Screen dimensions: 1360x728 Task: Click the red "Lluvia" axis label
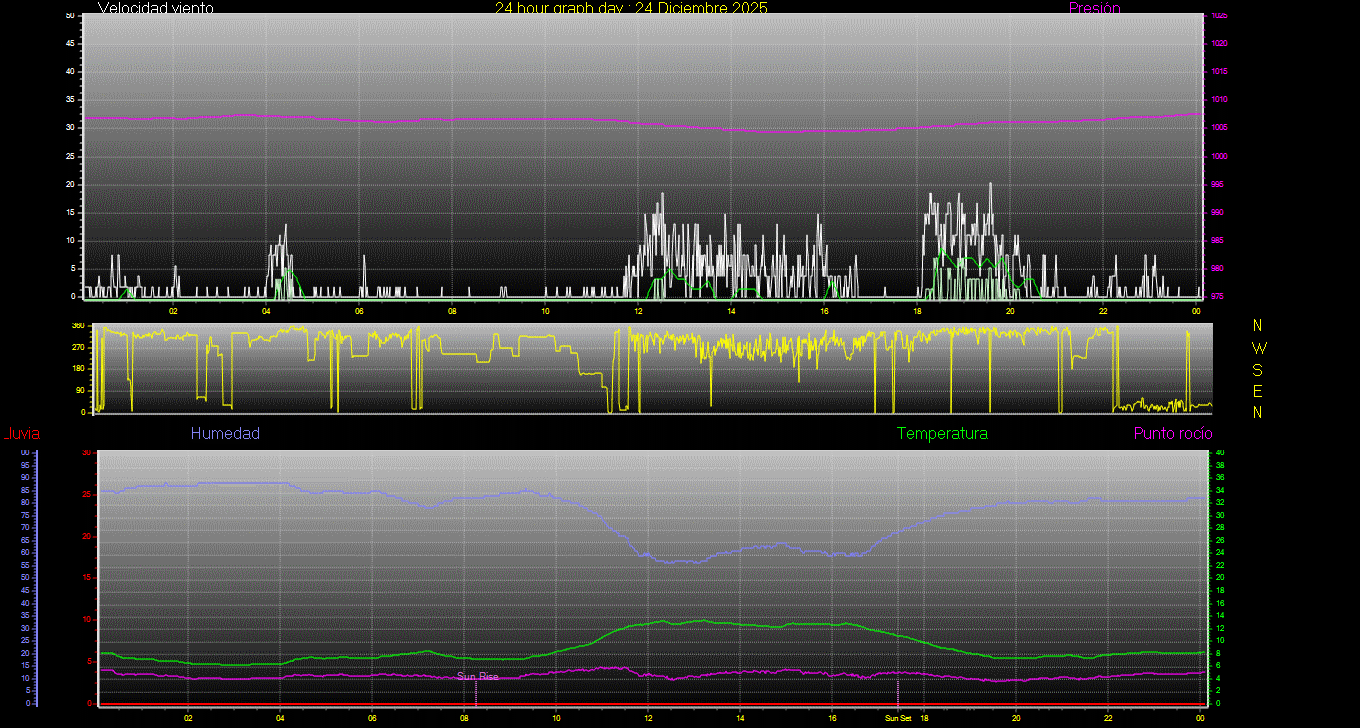click(21, 434)
